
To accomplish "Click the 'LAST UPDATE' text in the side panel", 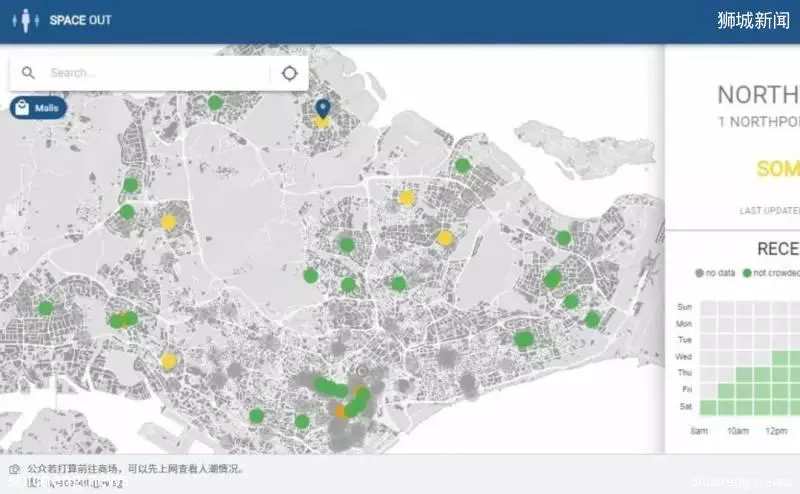I will click(770, 210).
